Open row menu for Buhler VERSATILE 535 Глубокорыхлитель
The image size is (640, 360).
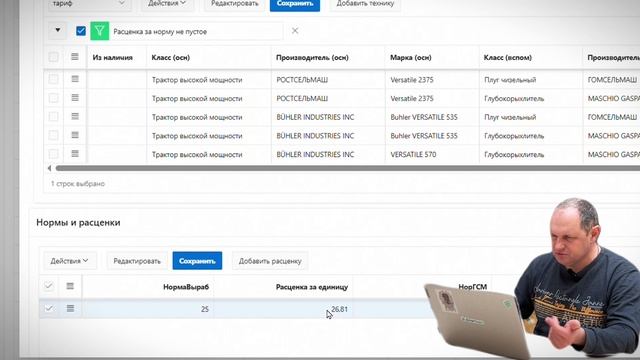[x=75, y=135]
